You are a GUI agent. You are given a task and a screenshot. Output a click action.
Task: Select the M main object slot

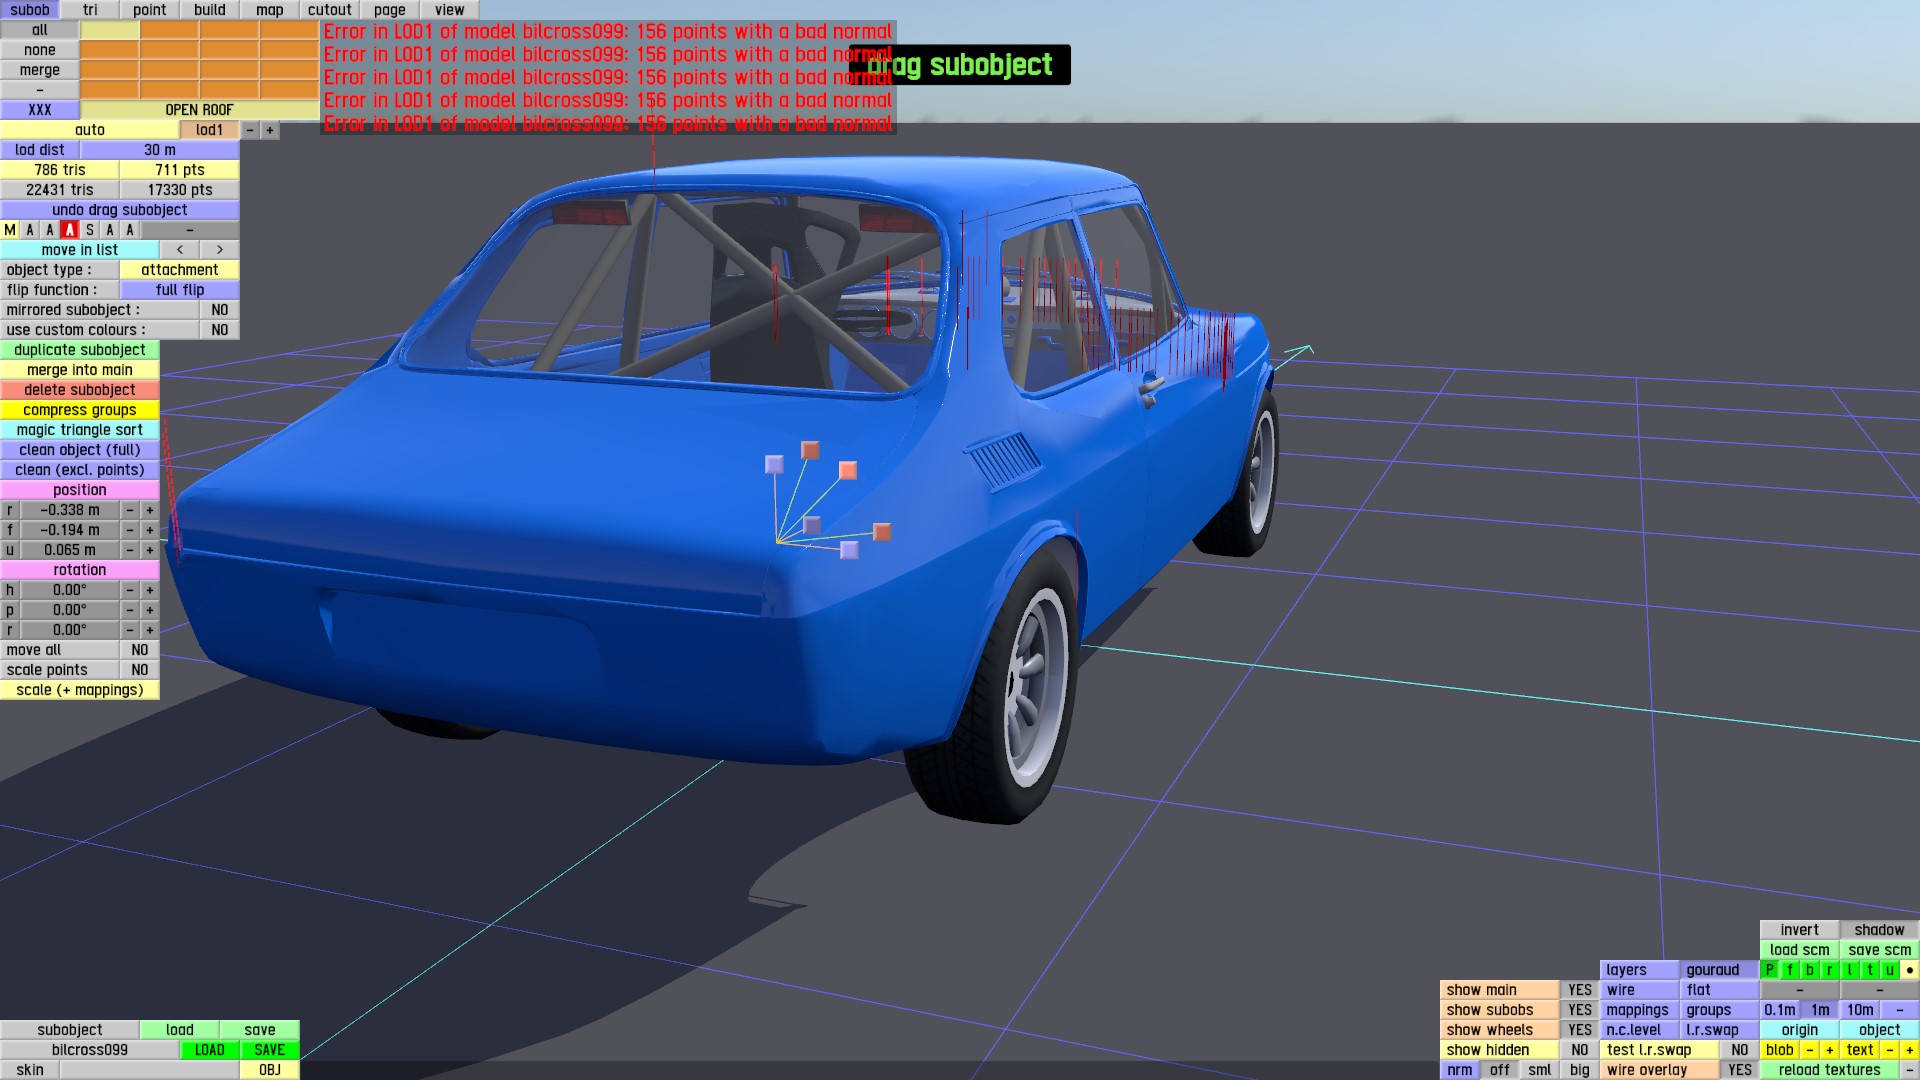pos(10,230)
